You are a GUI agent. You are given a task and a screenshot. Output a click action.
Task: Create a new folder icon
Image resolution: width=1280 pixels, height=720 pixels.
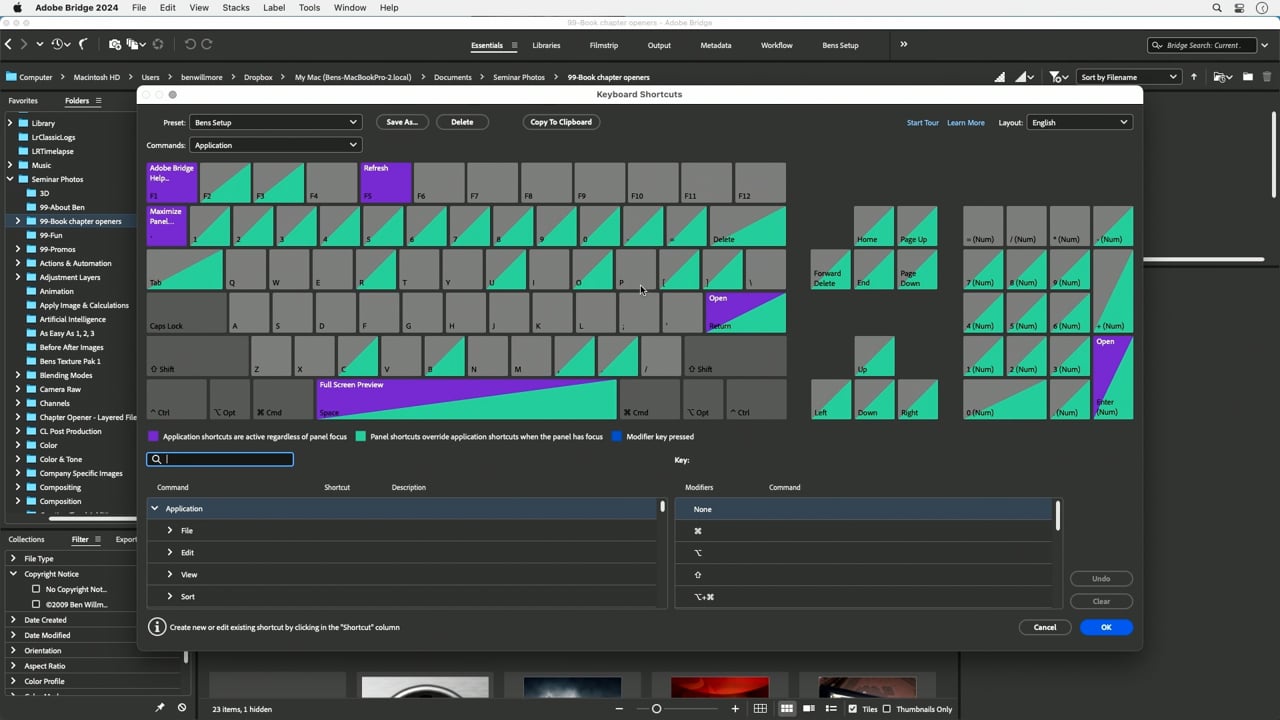point(1248,77)
